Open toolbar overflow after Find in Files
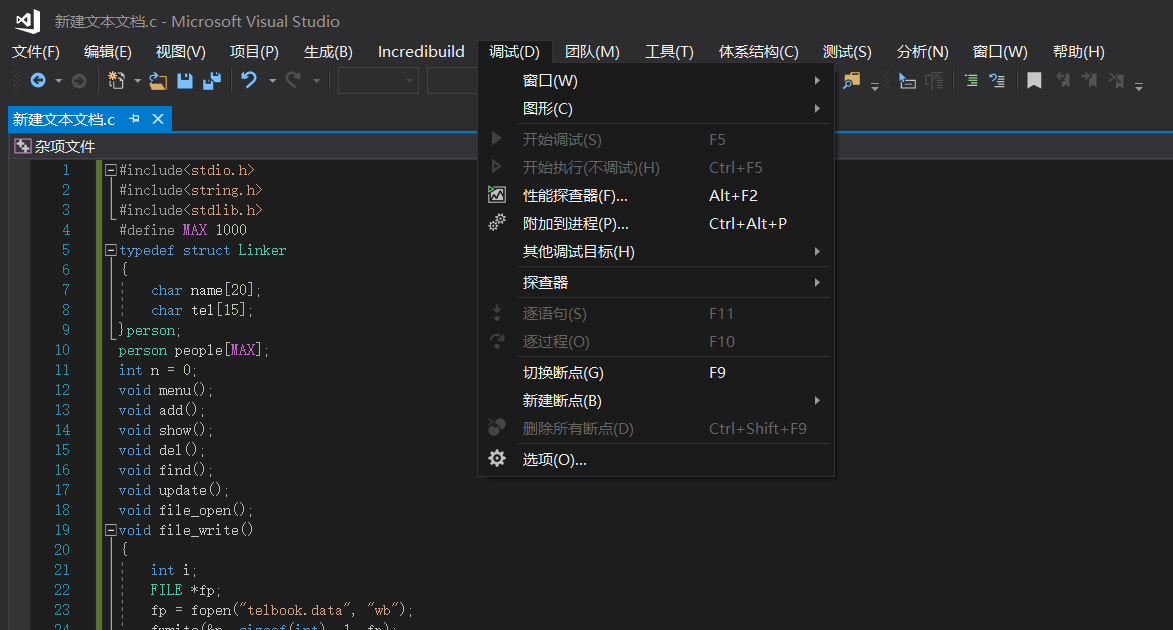1173x630 pixels. coord(875,86)
